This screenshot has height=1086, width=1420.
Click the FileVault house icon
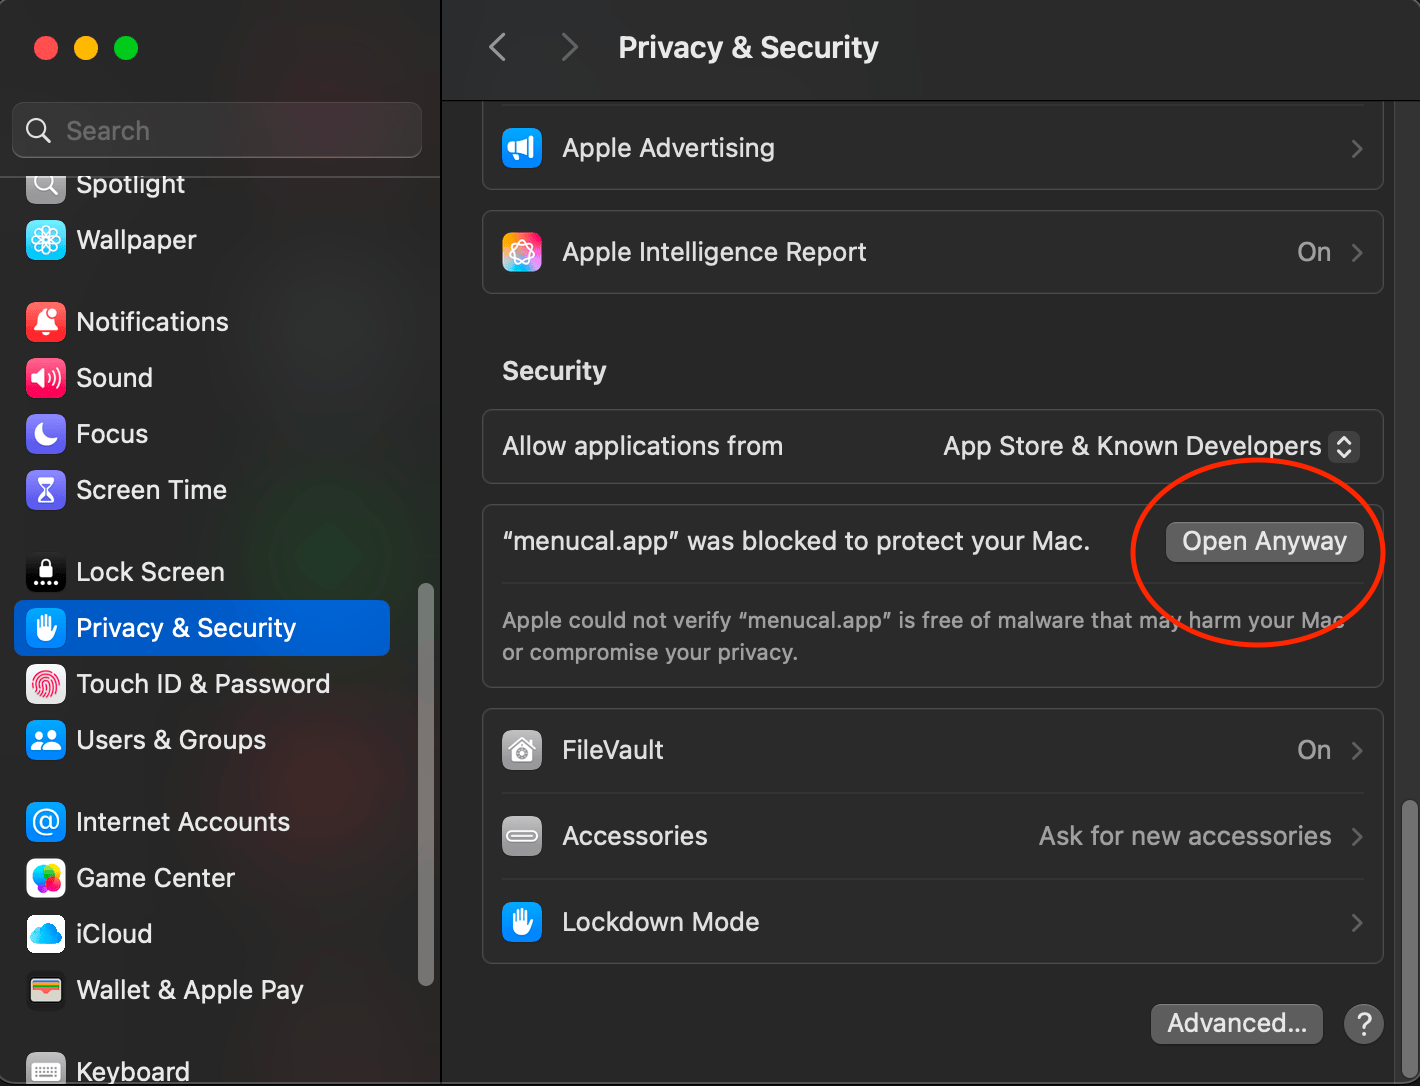tap(522, 750)
